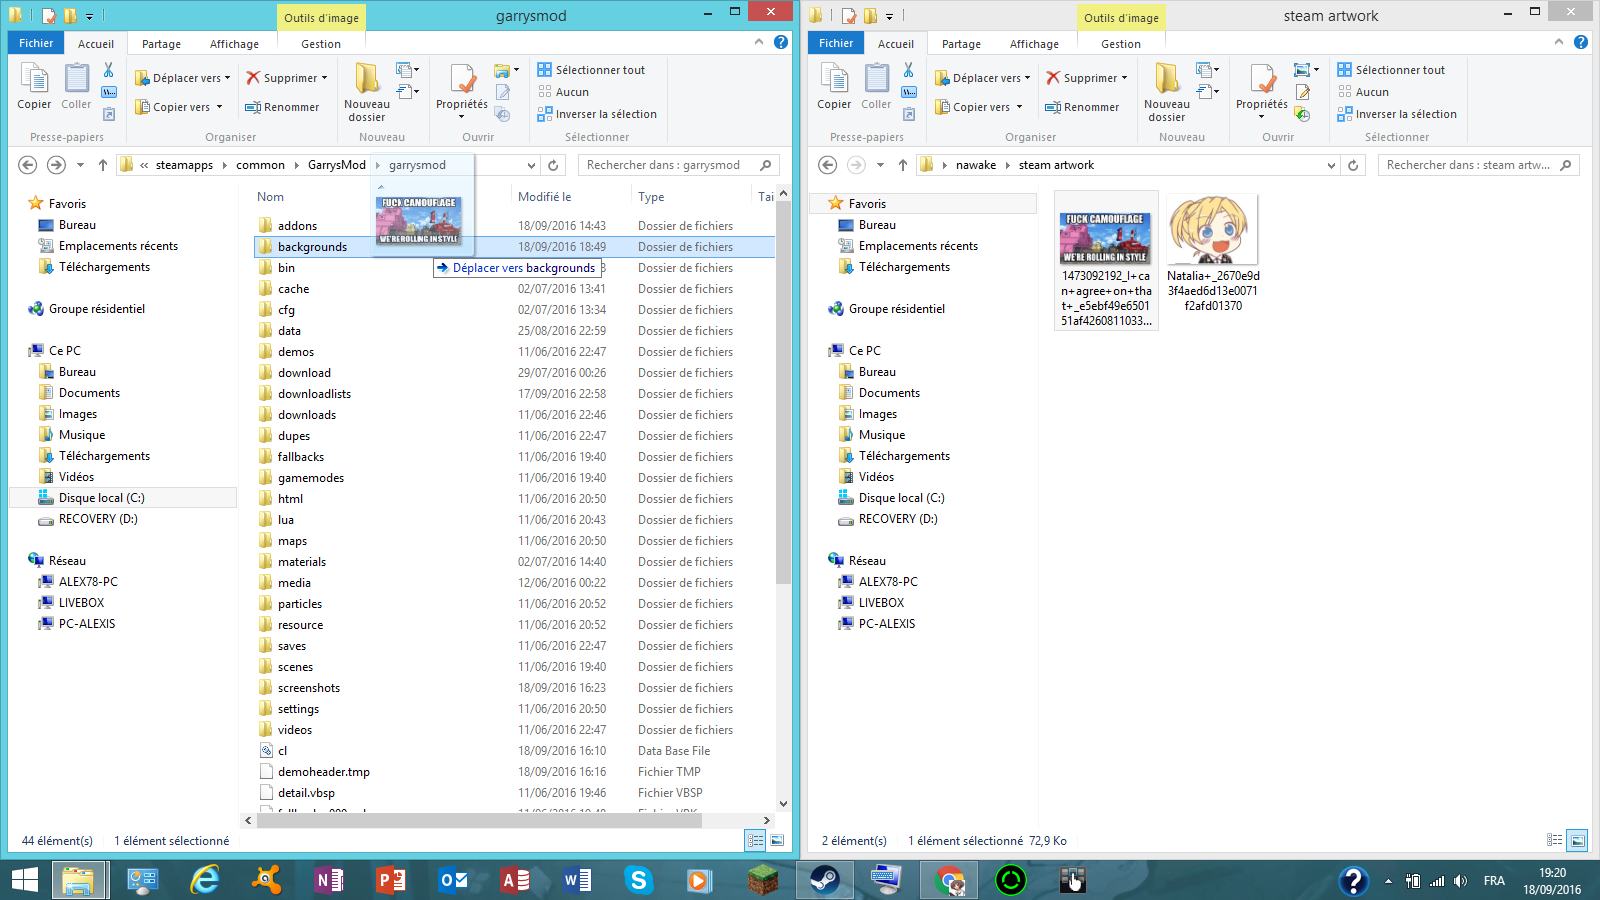Click the taskbar volume speaker icon

(x=1461, y=881)
